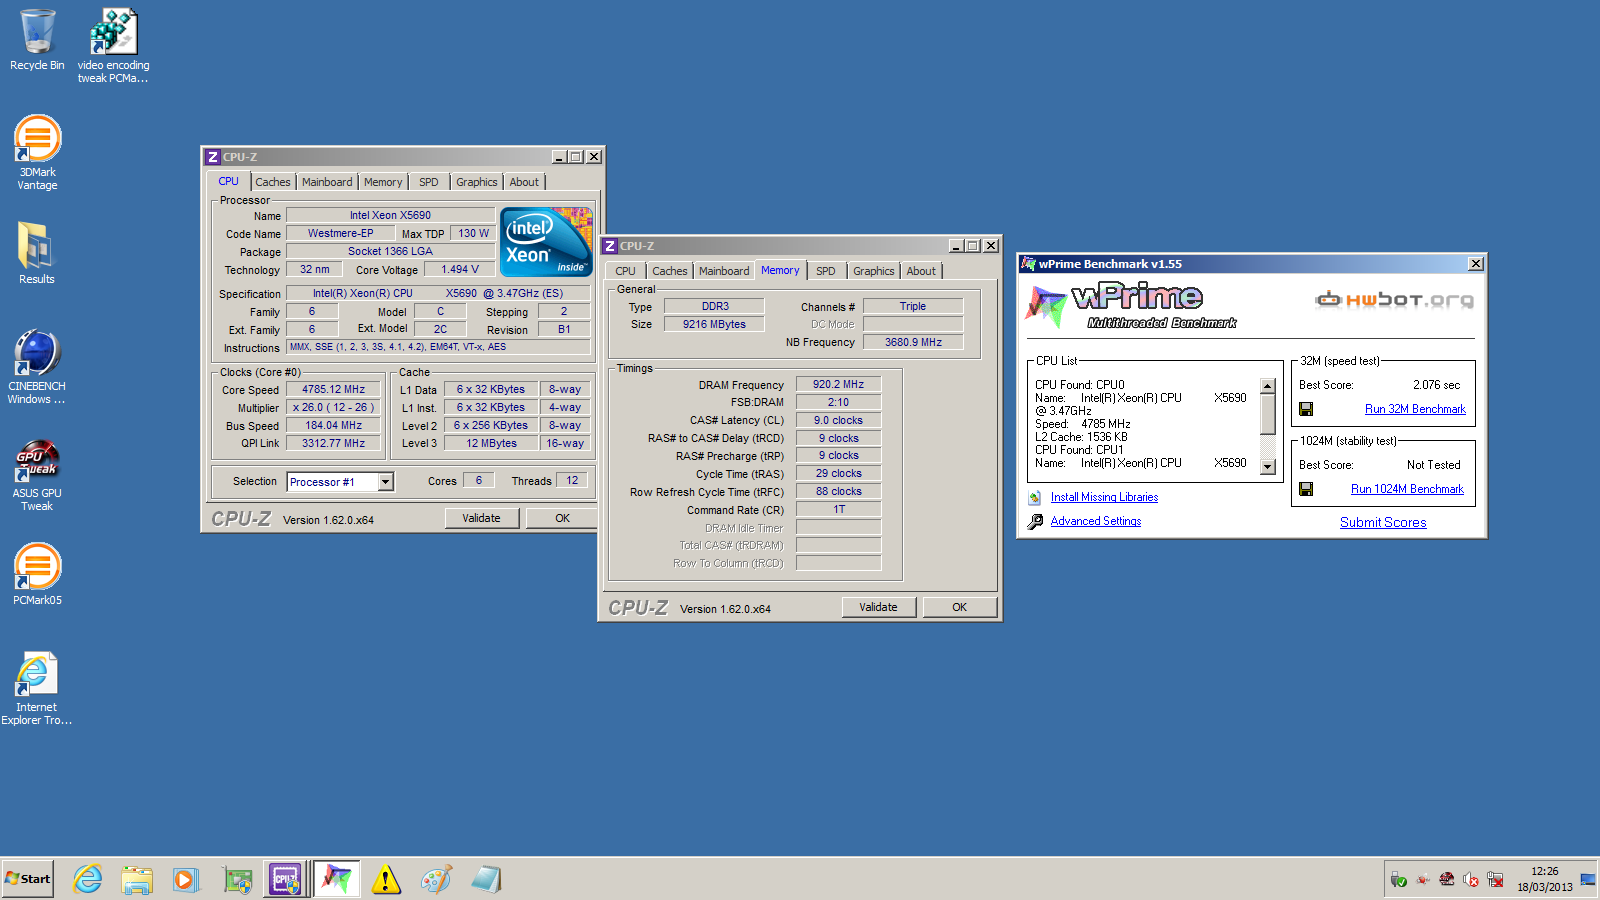Open SPD tab in Memory CPU-Z window

(x=826, y=271)
